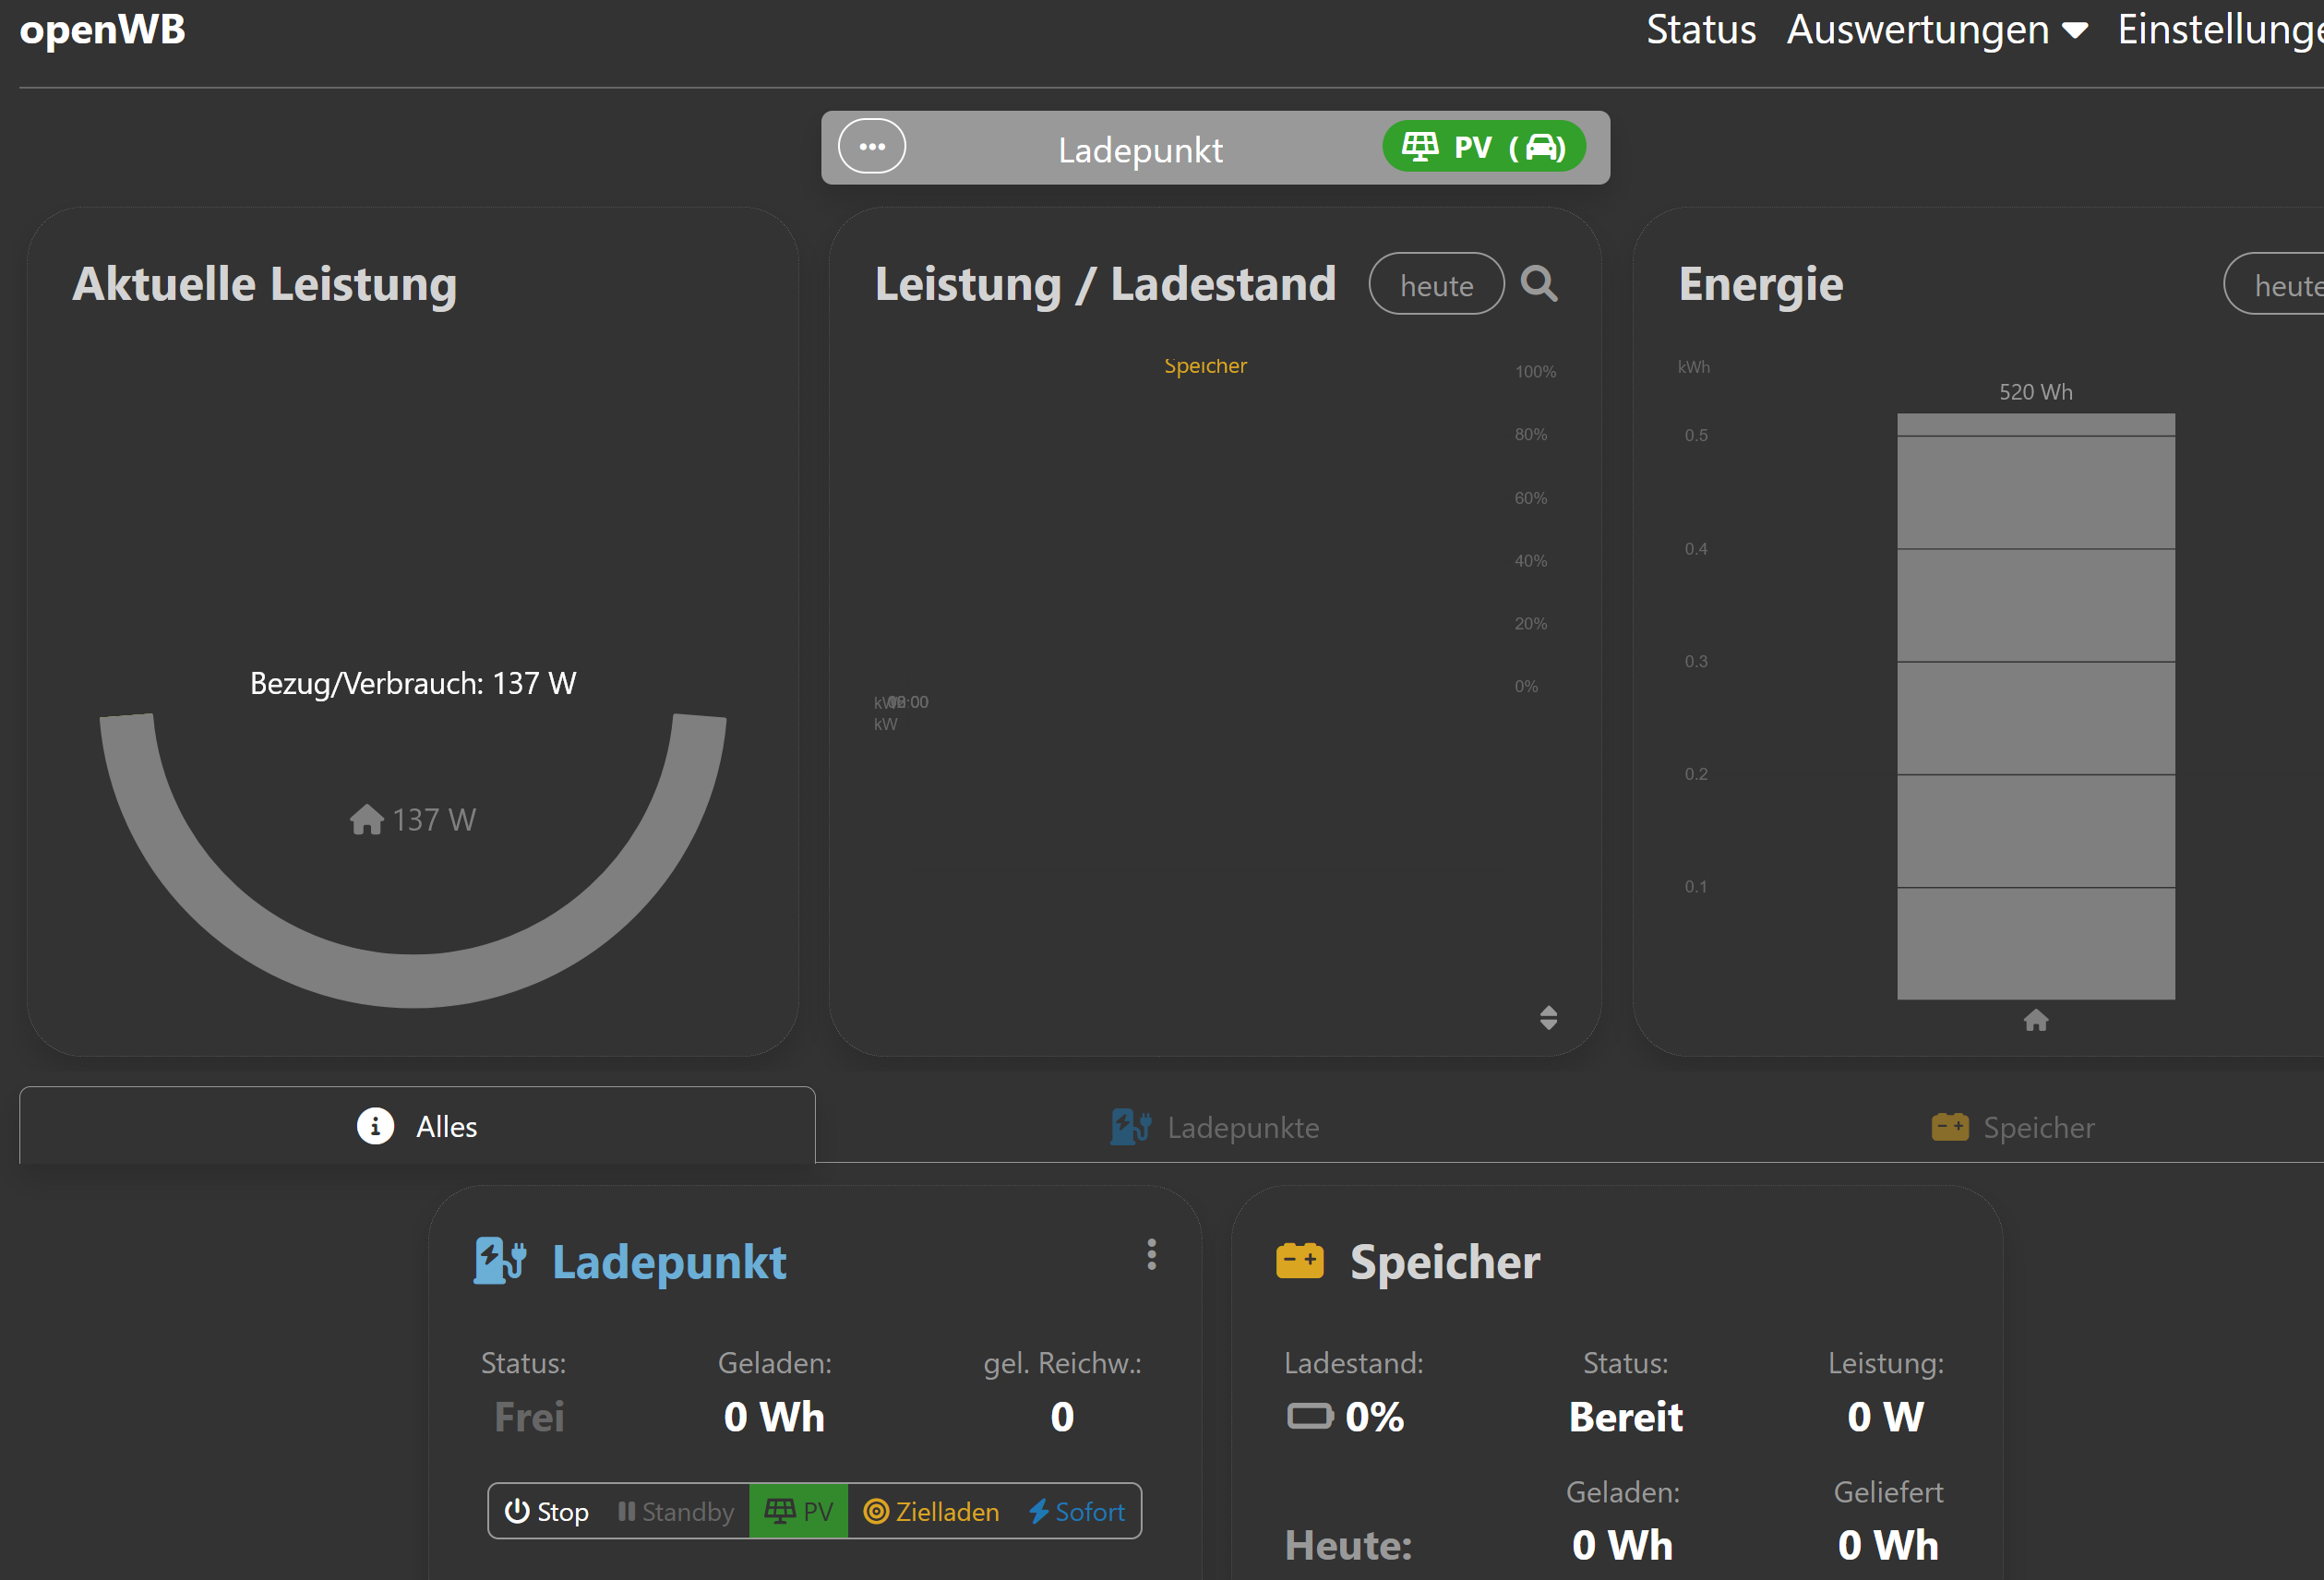
Task: Select Standby charge mode
Action: pos(676,1511)
